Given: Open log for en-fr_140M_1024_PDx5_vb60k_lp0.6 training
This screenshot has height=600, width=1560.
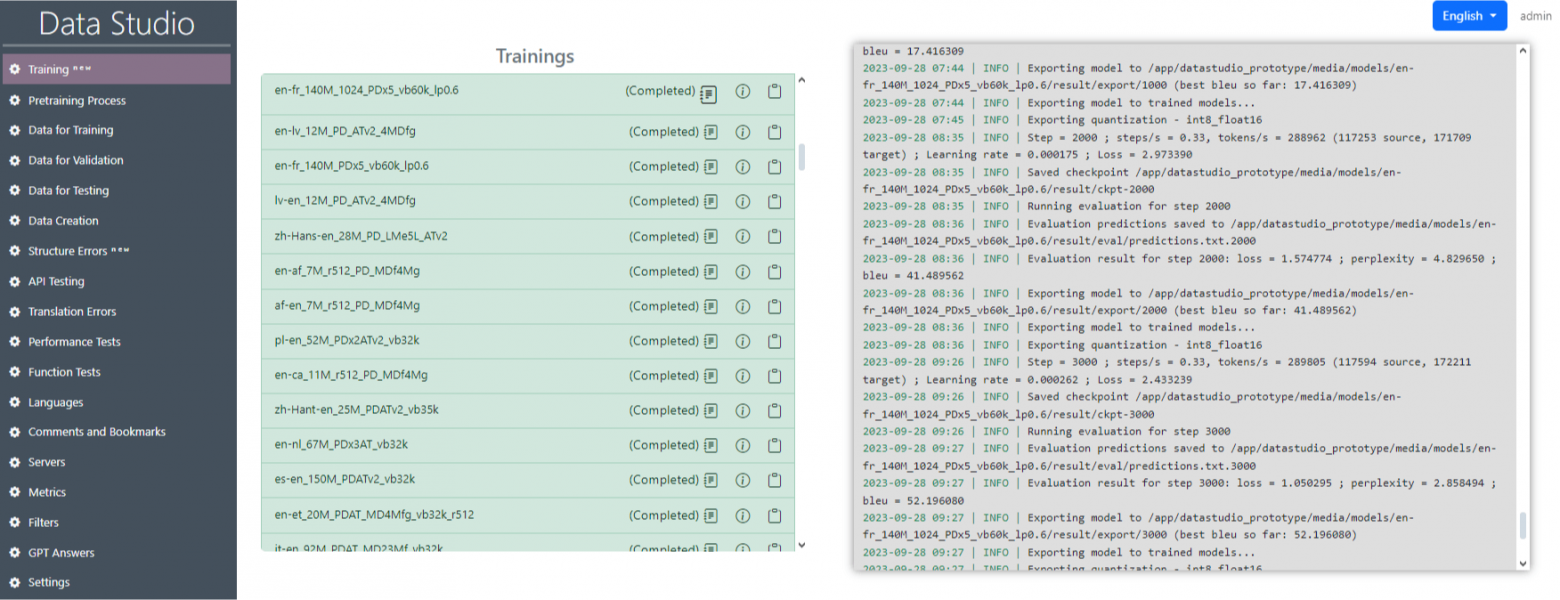Looking at the screenshot, I should [x=708, y=94].
